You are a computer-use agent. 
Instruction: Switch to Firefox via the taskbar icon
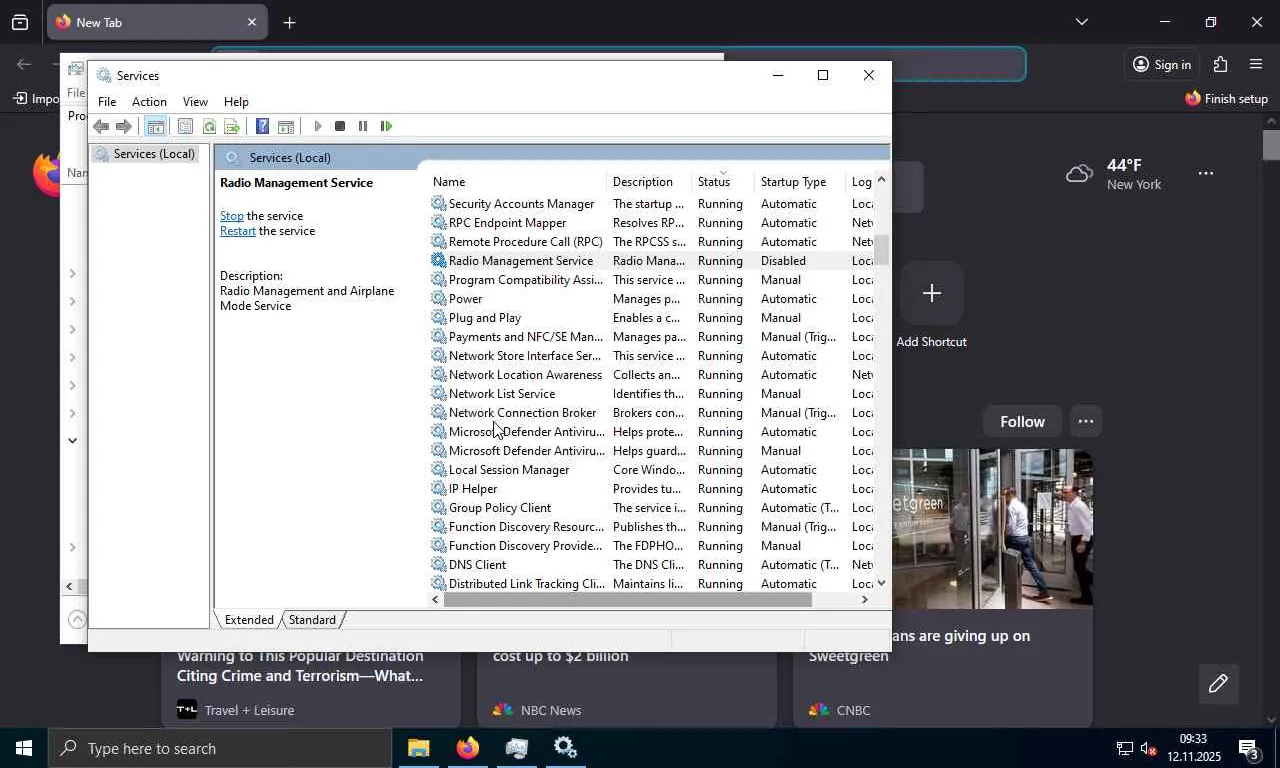[467, 748]
